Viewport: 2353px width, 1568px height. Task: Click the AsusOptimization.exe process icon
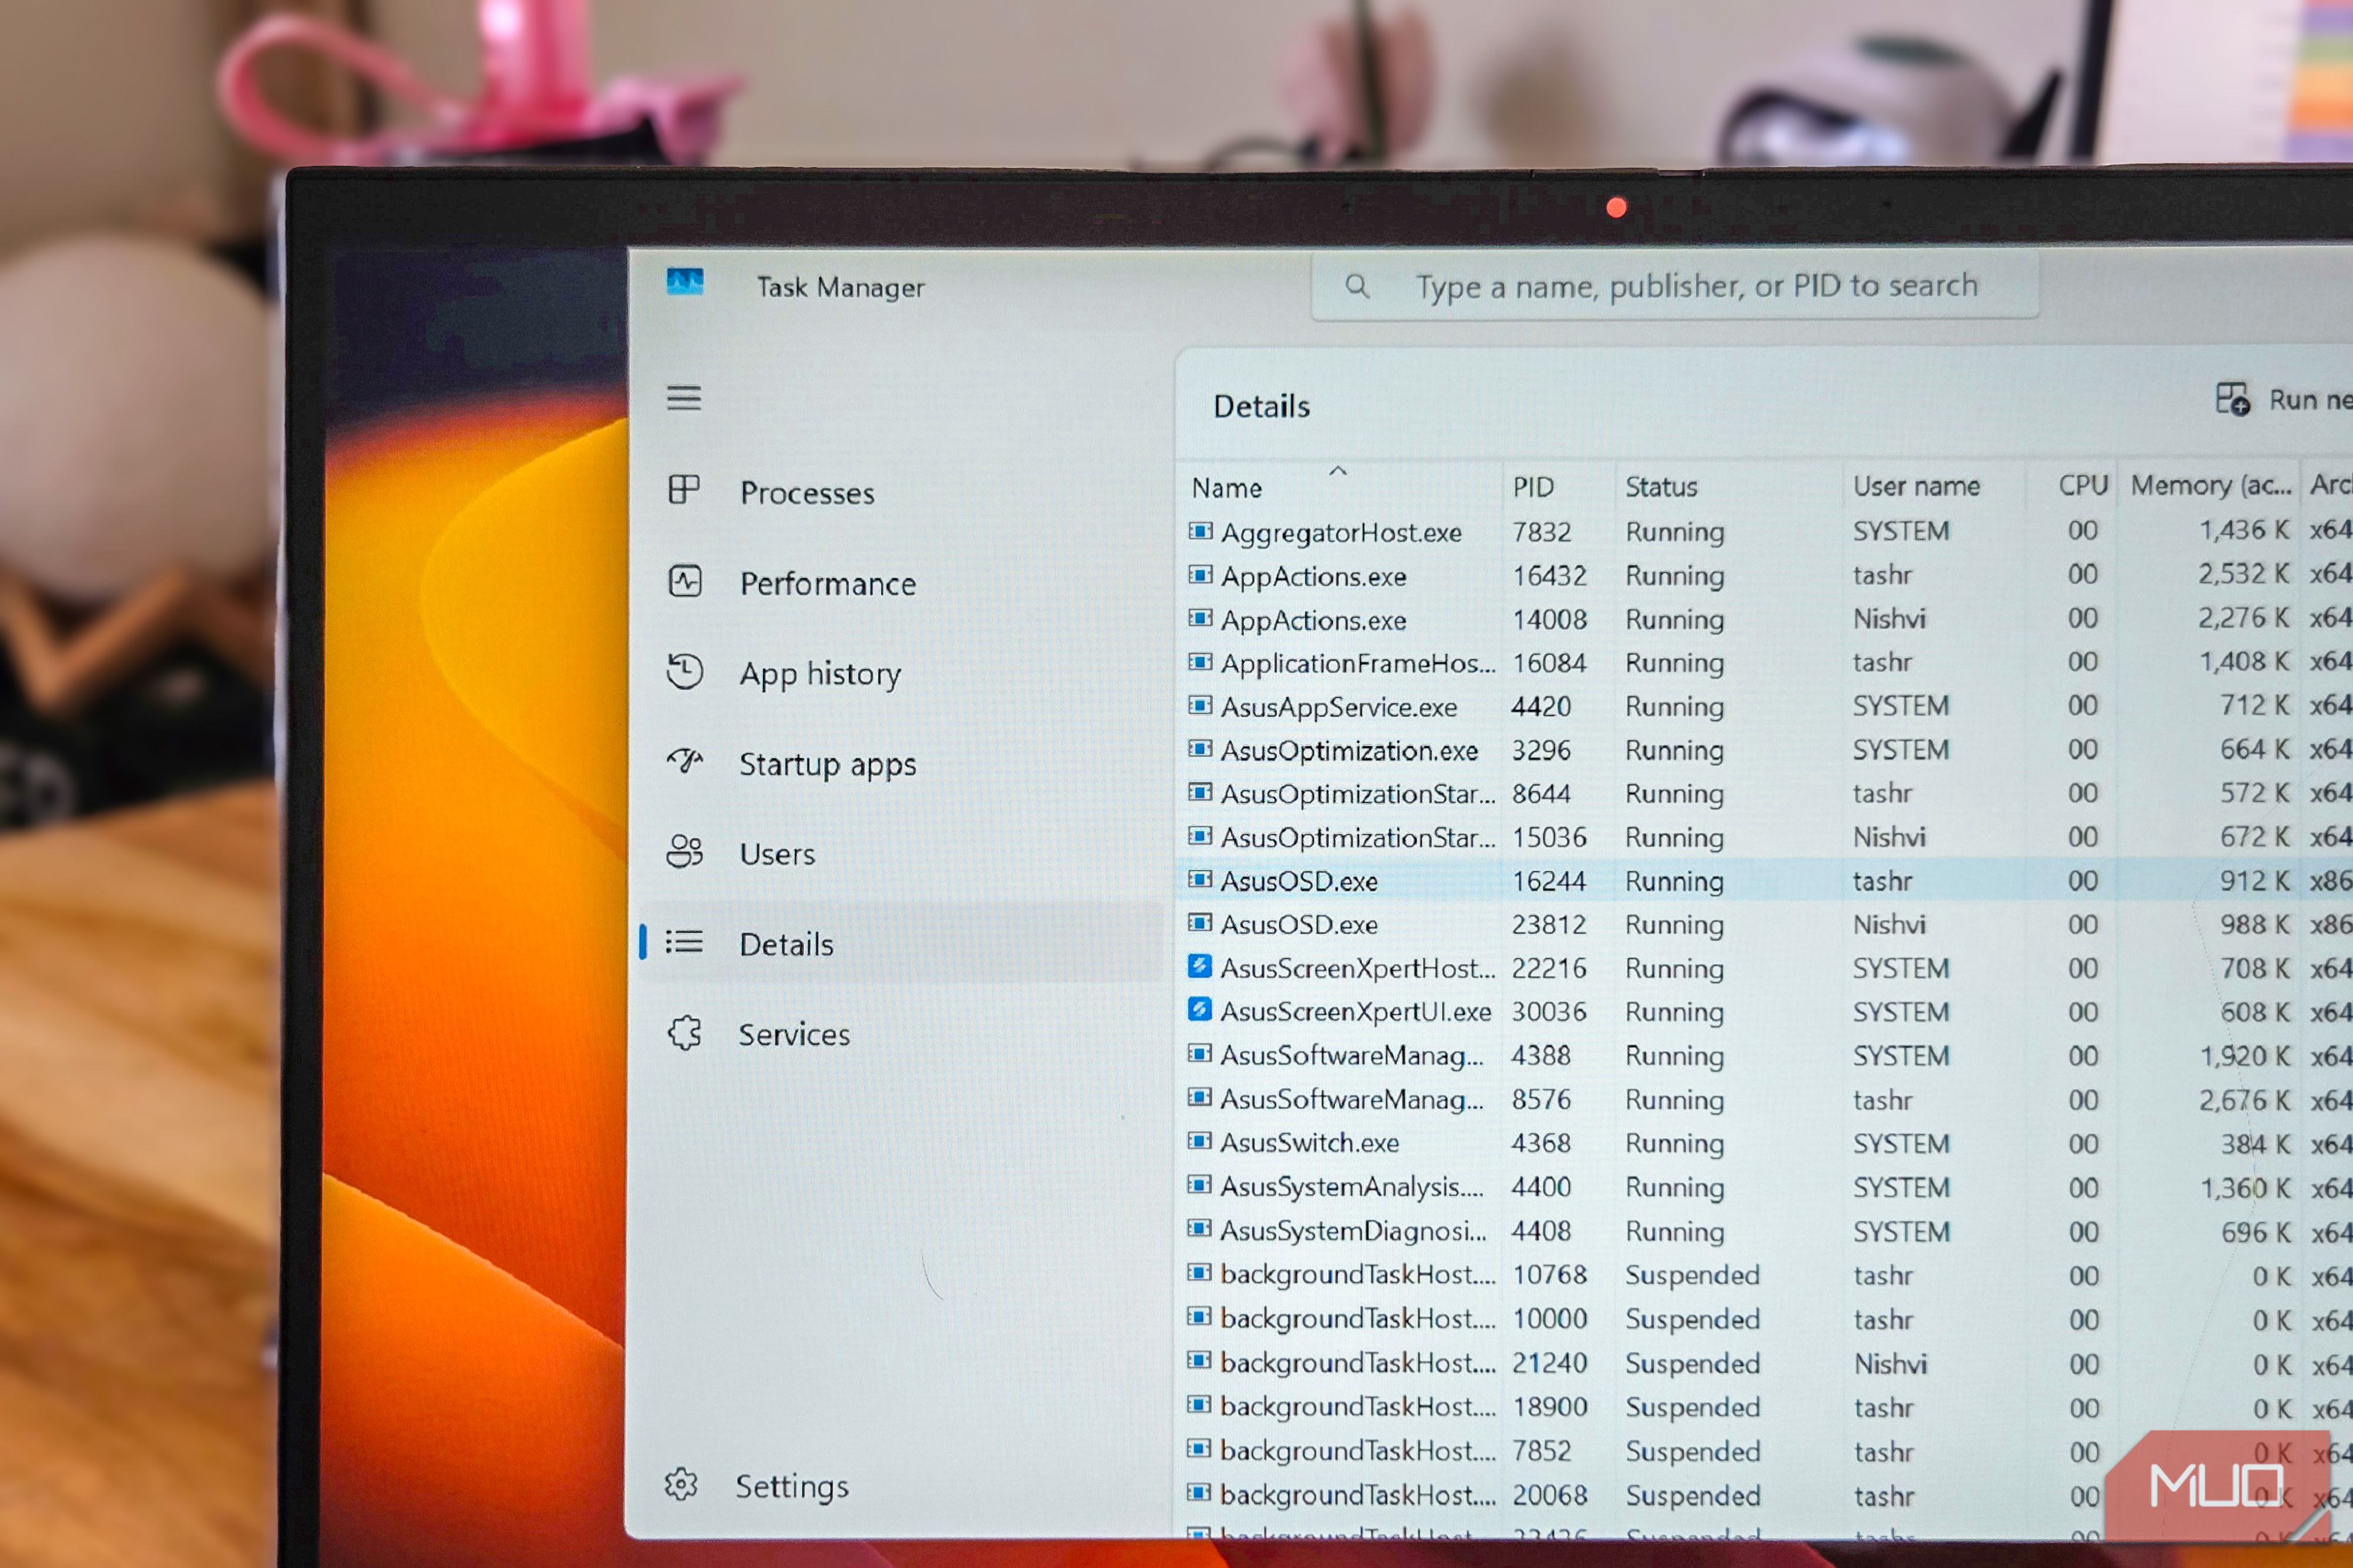(1200, 749)
